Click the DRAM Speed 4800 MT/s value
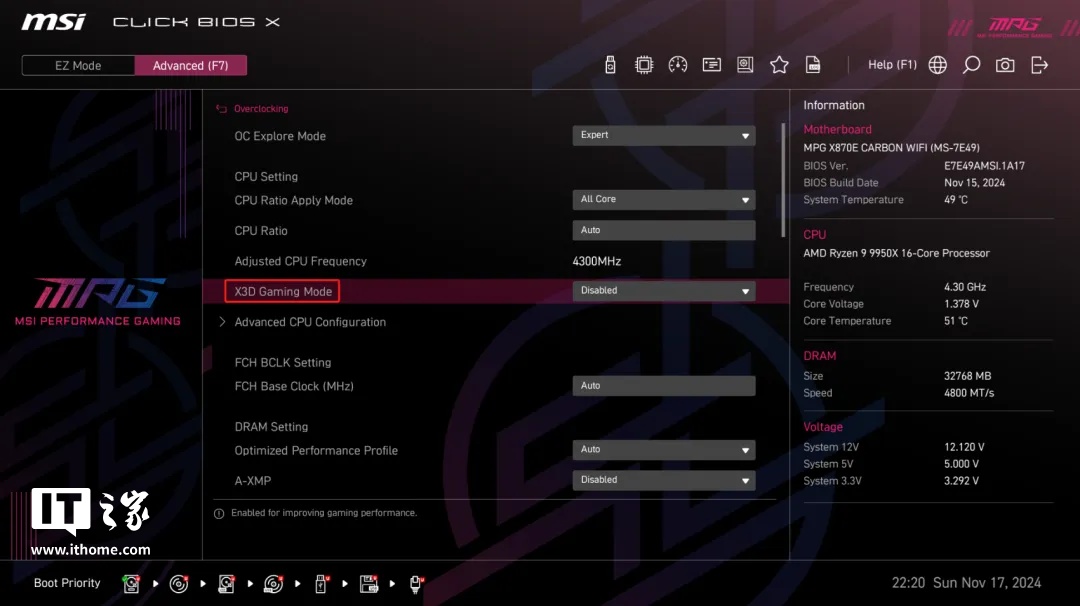 [968, 393]
